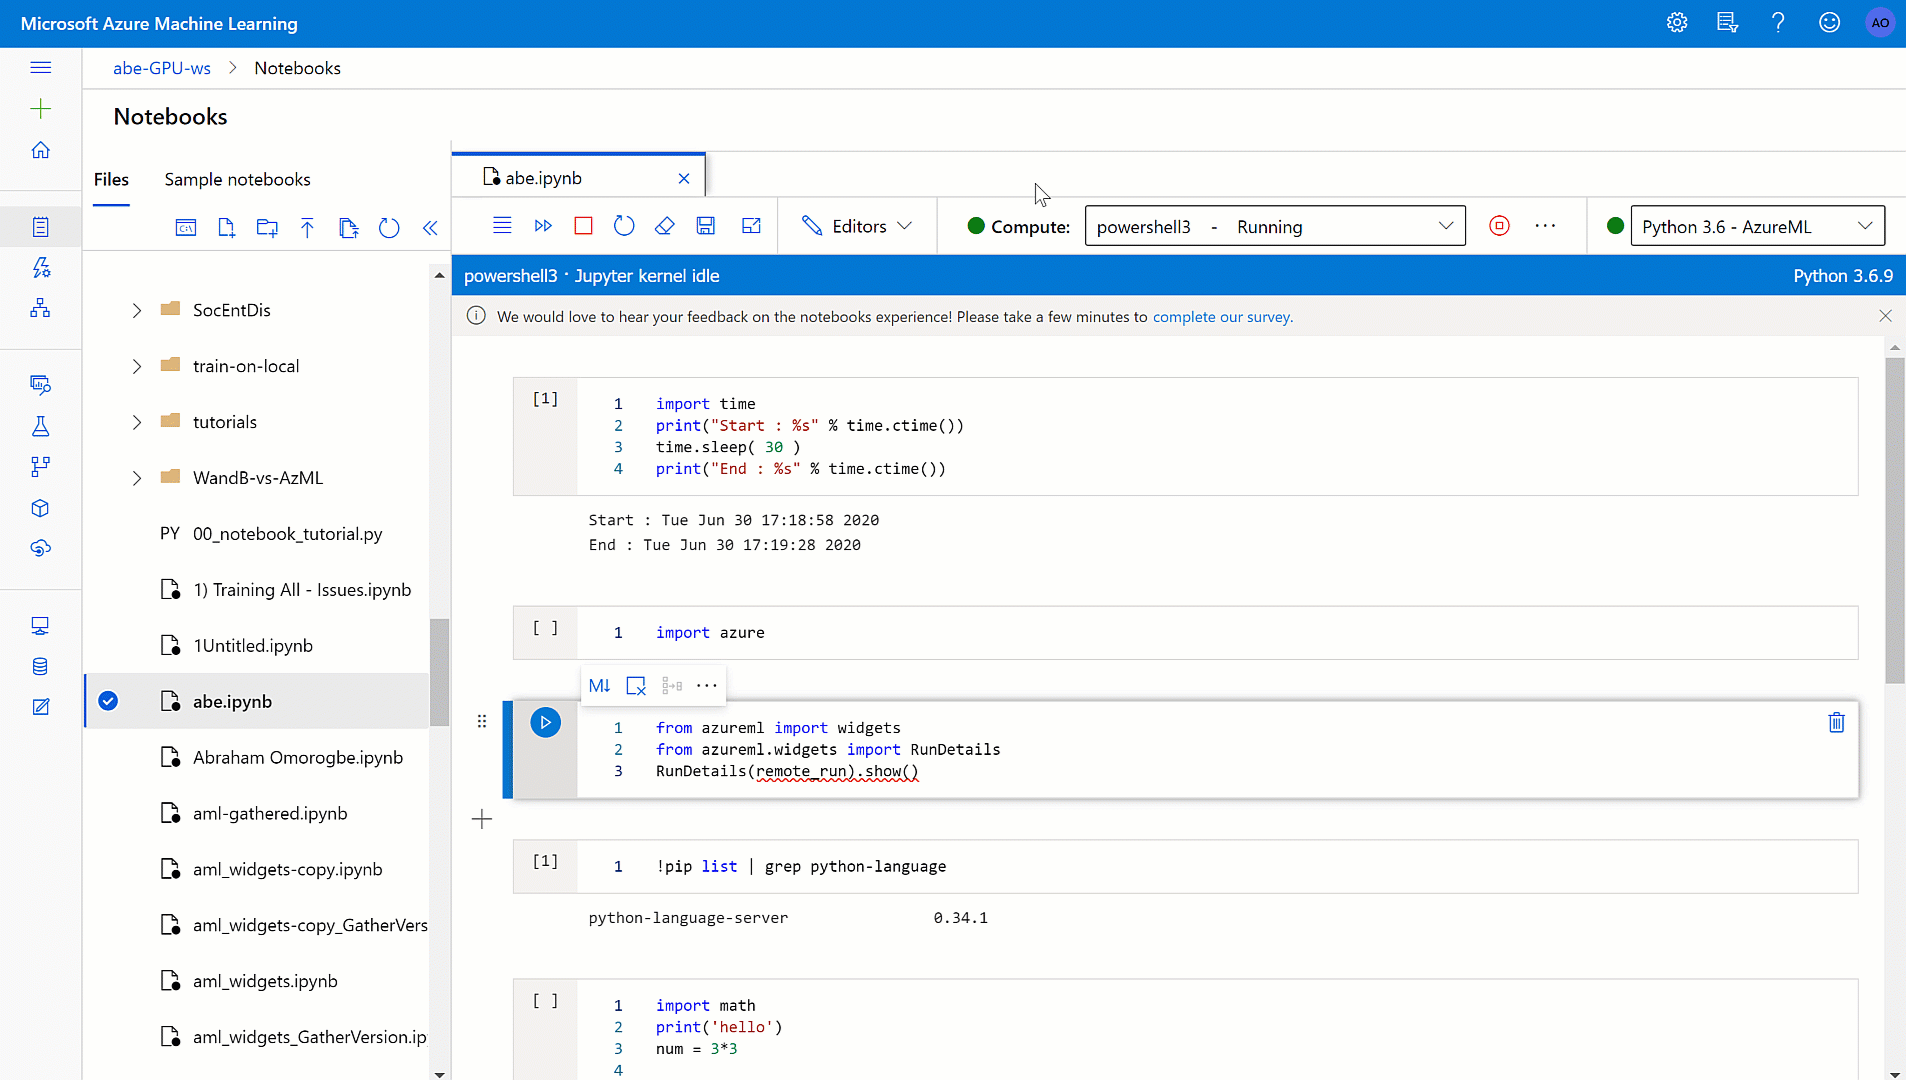
Task: Switch to Sample notebooks tab
Action: 237,179
